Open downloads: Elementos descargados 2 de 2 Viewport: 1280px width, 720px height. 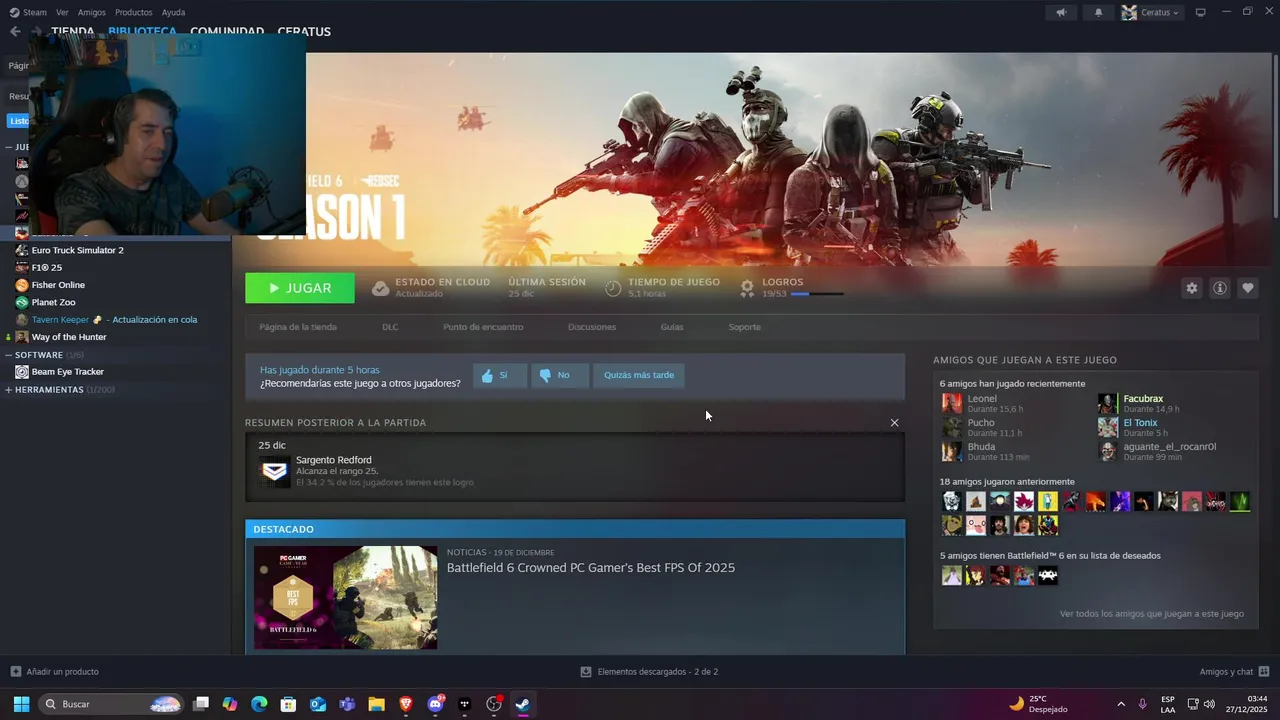pyautogui.click(x=649, y=672)
